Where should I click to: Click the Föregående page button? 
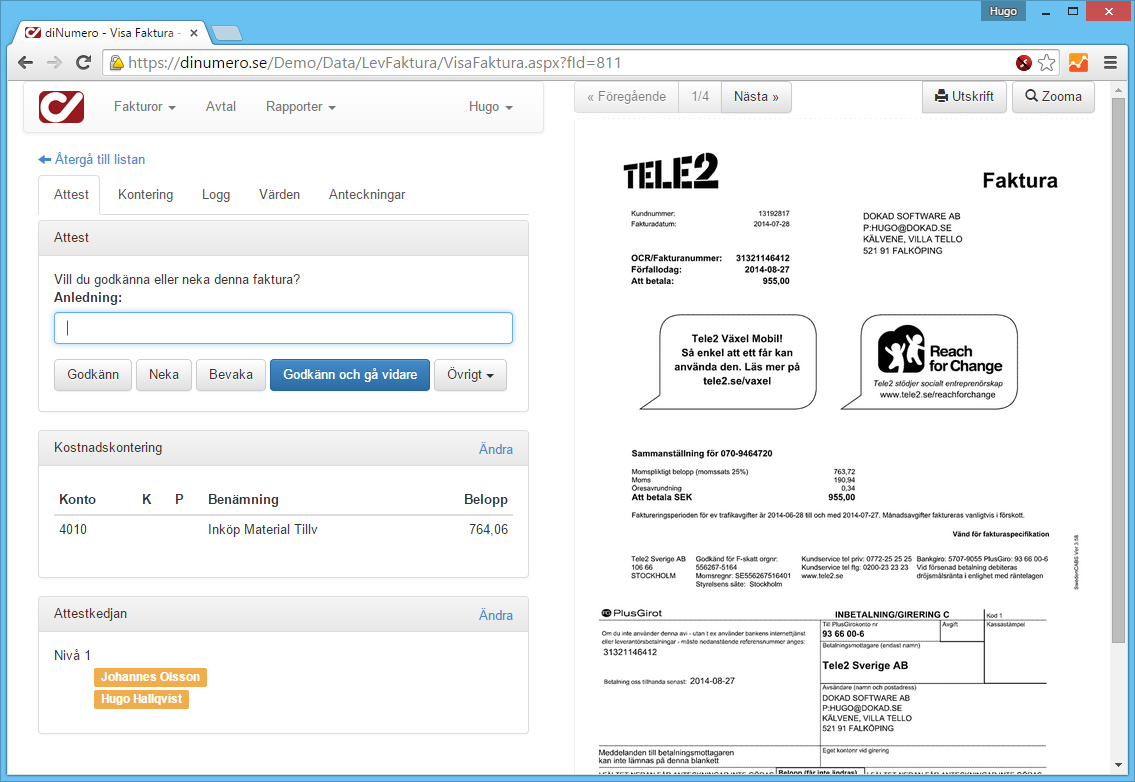[x=627, y=96]
